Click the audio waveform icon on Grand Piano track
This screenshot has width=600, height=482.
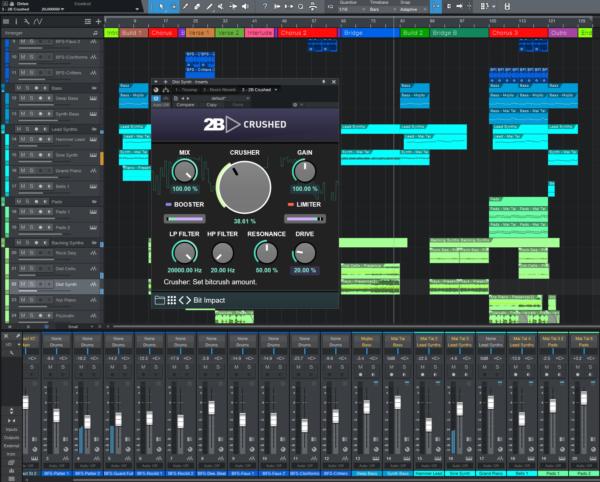tap(93, 171)
